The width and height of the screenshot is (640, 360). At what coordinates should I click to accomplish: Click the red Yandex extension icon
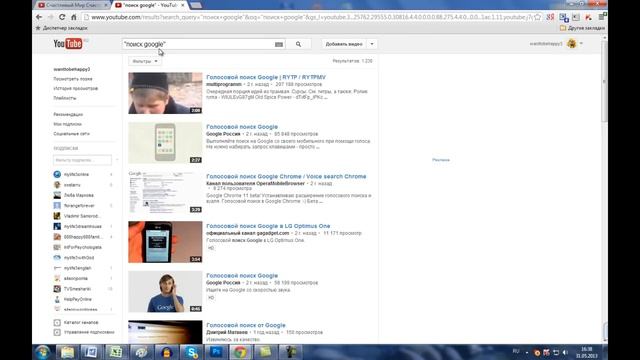[x=550, y=17]
